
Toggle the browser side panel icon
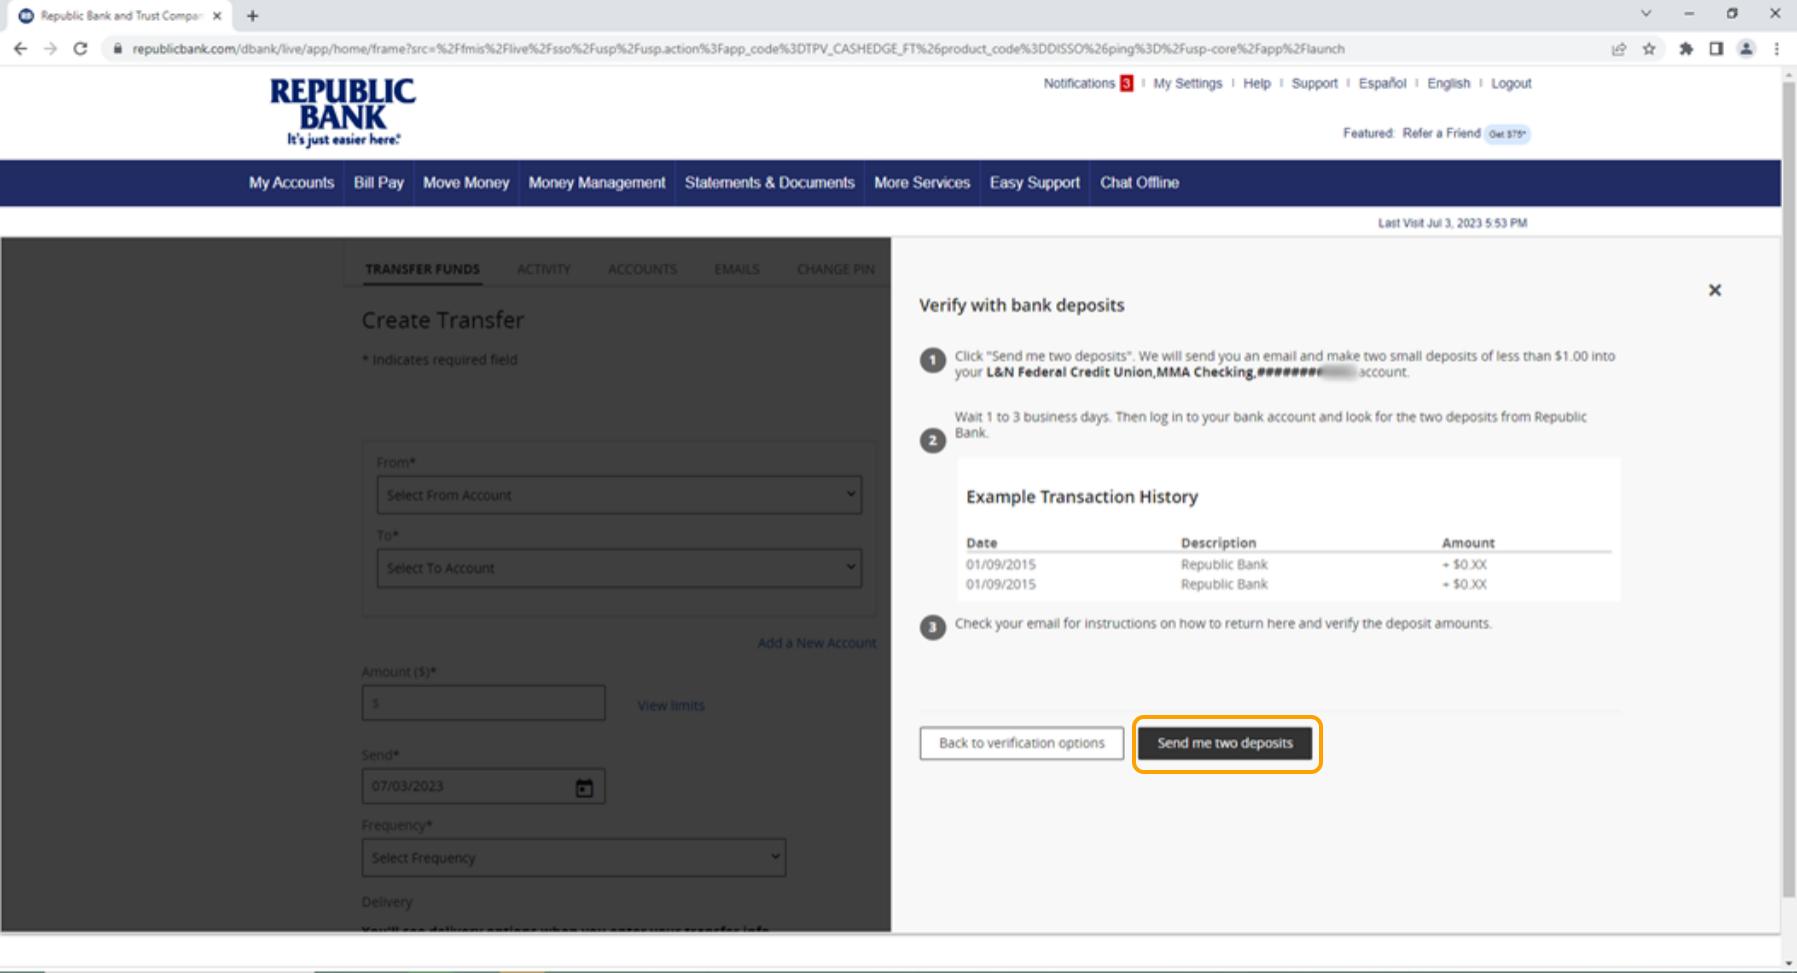(1716, 49)
